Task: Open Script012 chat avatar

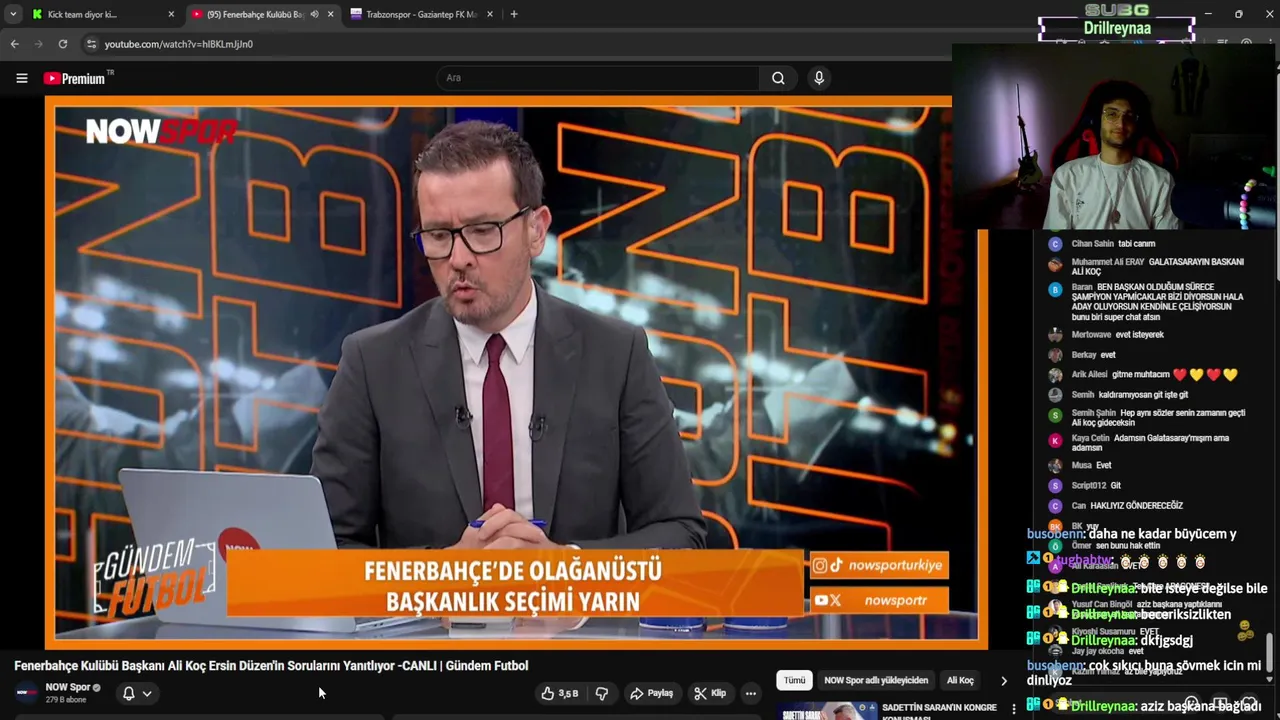Action: pos(1055,486)
